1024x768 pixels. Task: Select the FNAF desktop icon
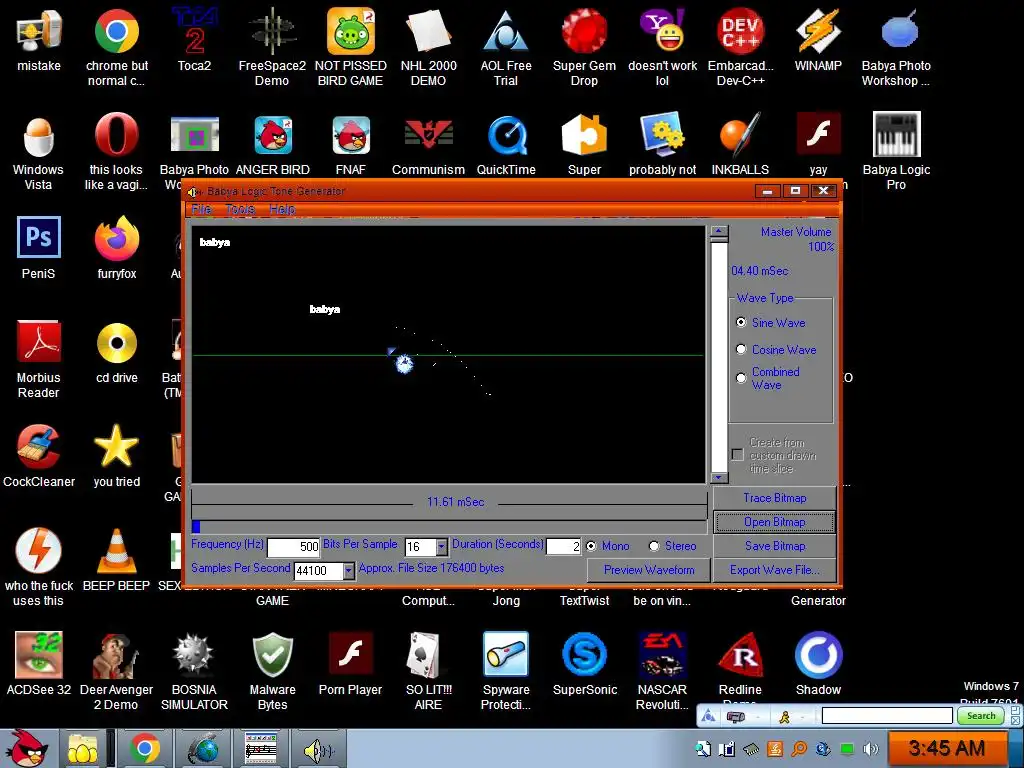pyautogui.click(x=351, y=144)
